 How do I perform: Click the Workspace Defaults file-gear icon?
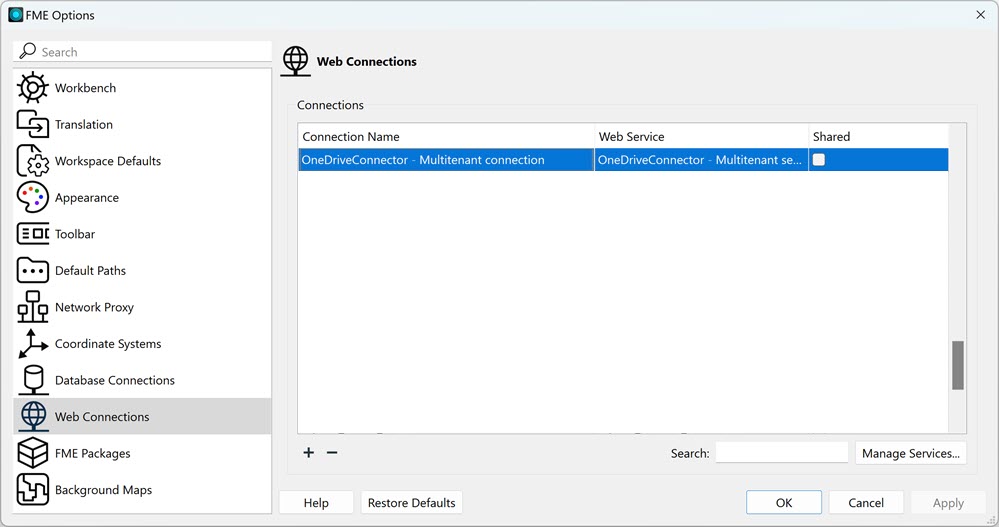[x=32, y=161]
